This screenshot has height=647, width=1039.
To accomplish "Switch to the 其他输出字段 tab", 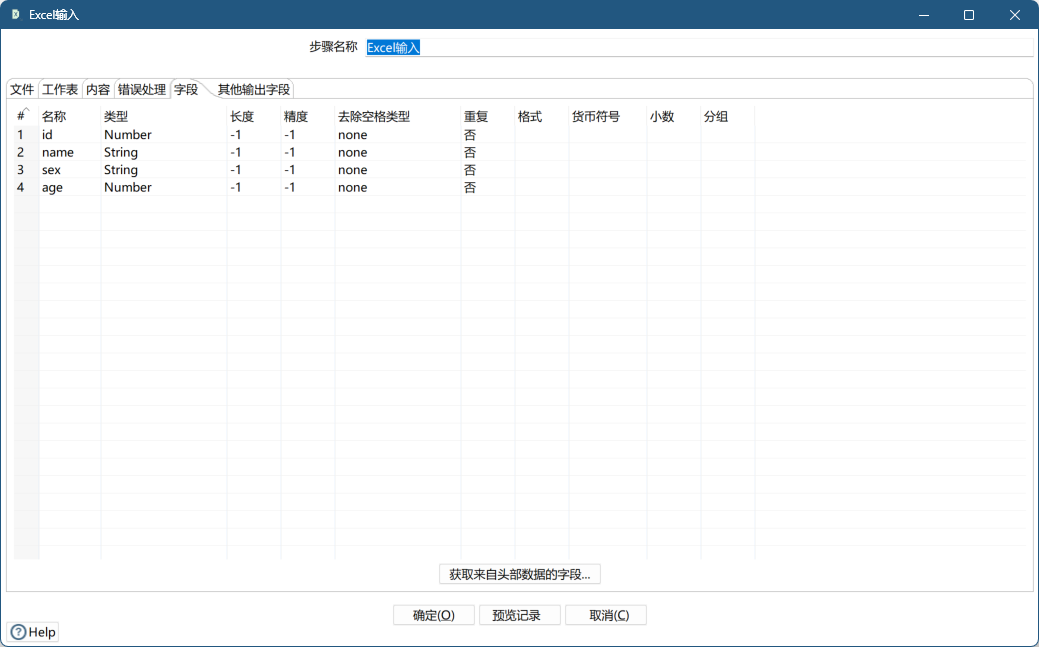I will pyautogui.click(x=251, y=88).
